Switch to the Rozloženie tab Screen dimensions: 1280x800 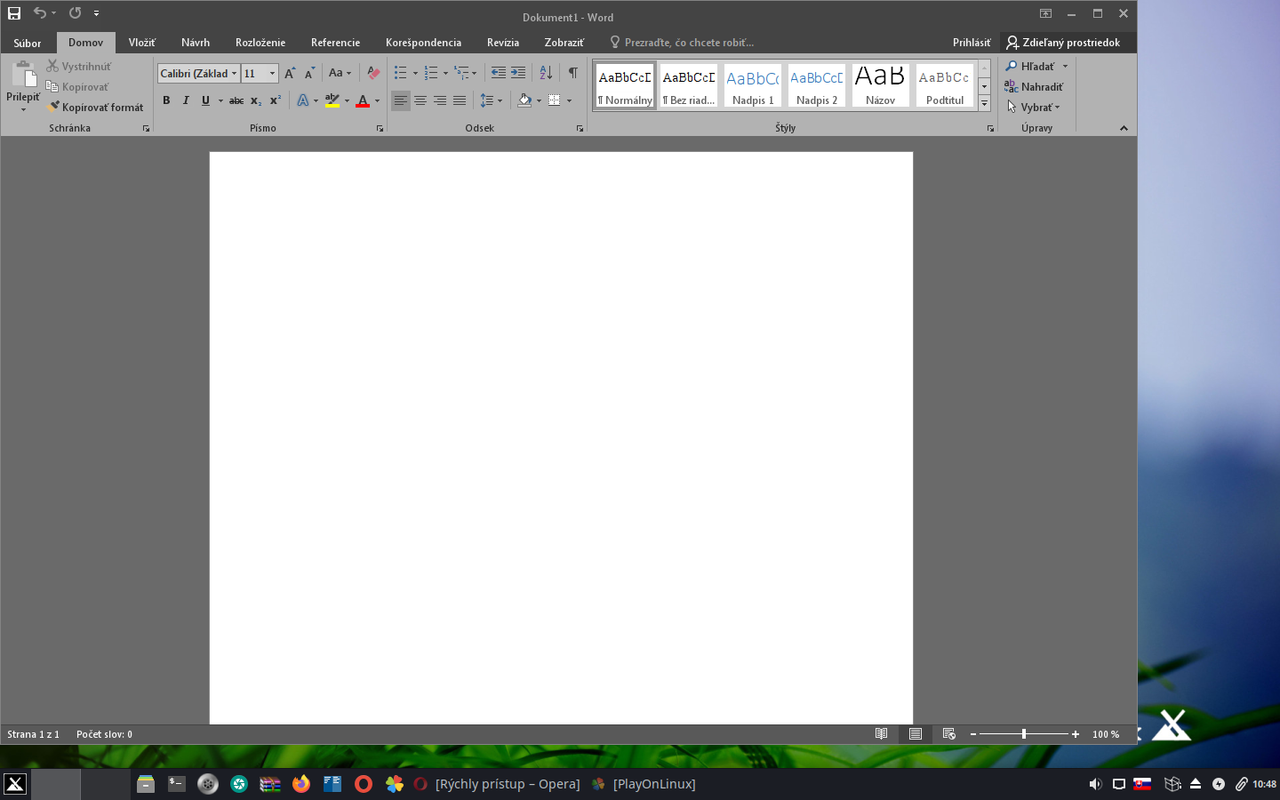tap(260, 43)
